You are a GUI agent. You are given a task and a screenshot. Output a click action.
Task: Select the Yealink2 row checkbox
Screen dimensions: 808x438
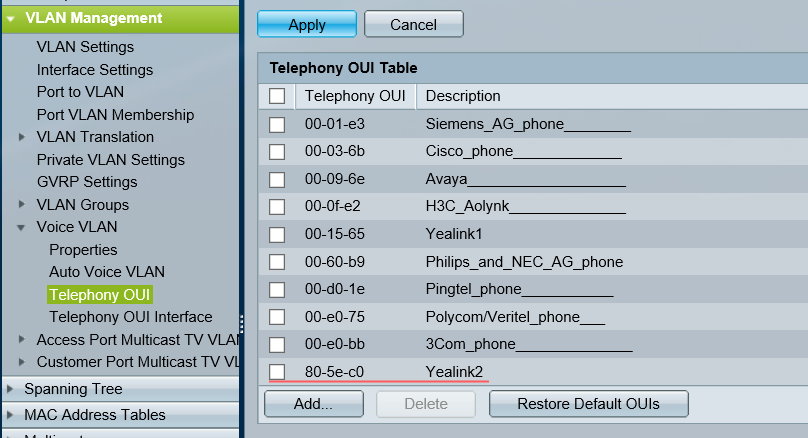pyautogui.click(x=277, y=372)
